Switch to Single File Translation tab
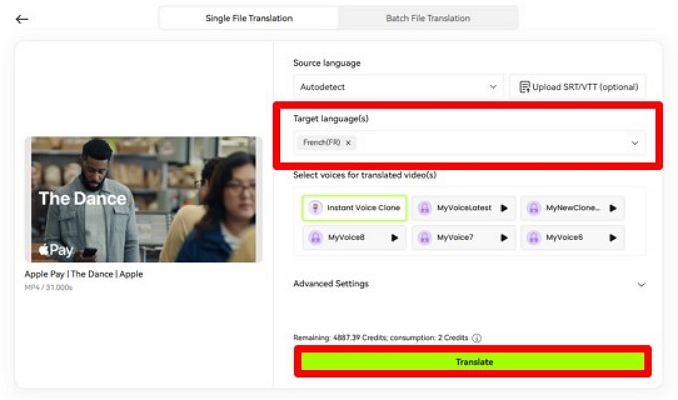 (249, 18)
